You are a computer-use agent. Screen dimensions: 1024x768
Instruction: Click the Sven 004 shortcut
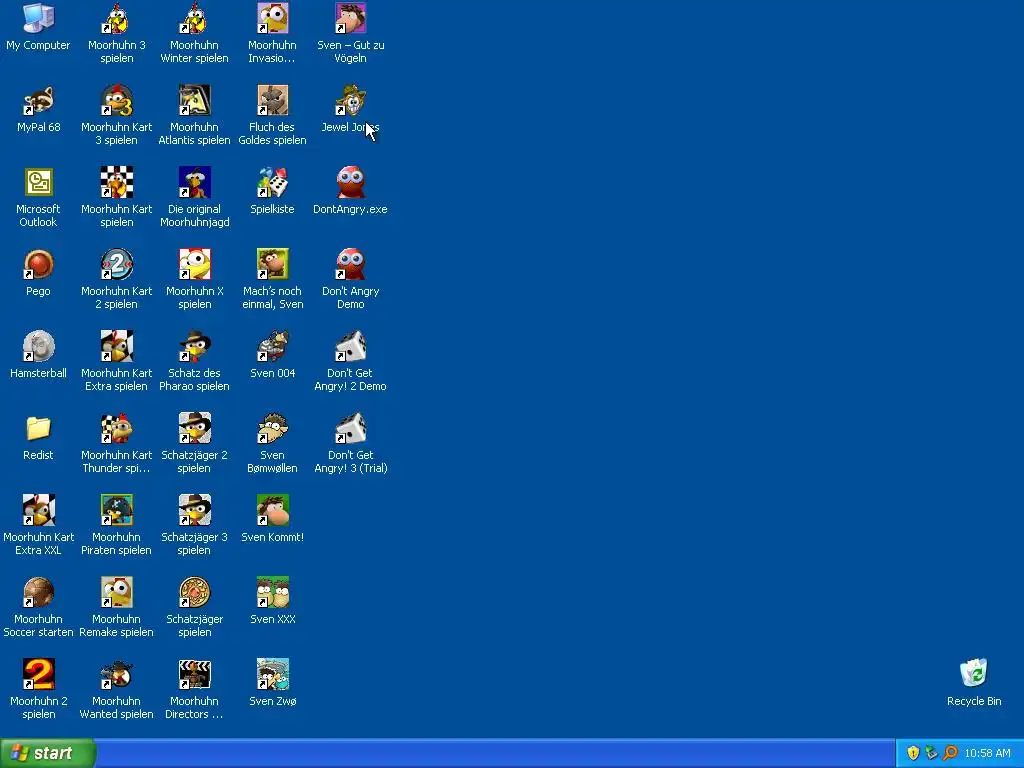[272, 346]
